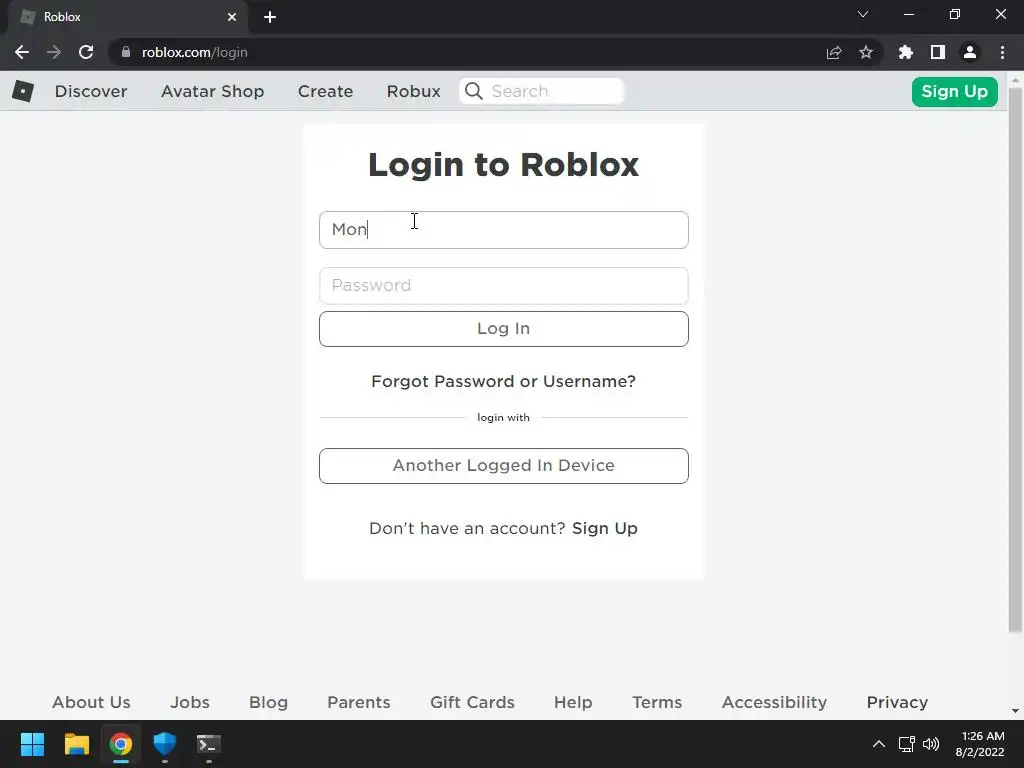Click the search magnifier icon
The height and width of the screenshot is (768, 1024).
(474, 91)
